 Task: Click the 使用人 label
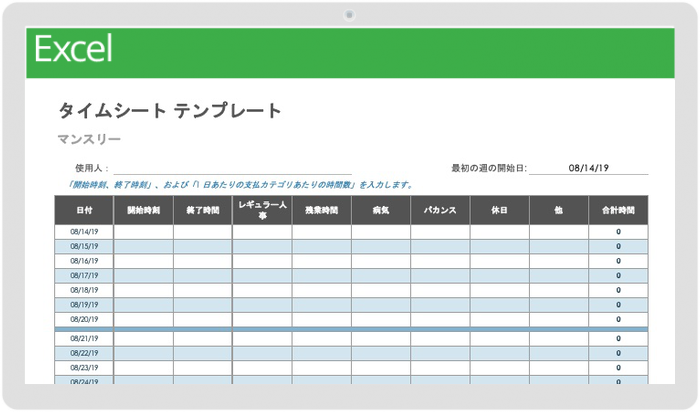(x=92, y=168)
